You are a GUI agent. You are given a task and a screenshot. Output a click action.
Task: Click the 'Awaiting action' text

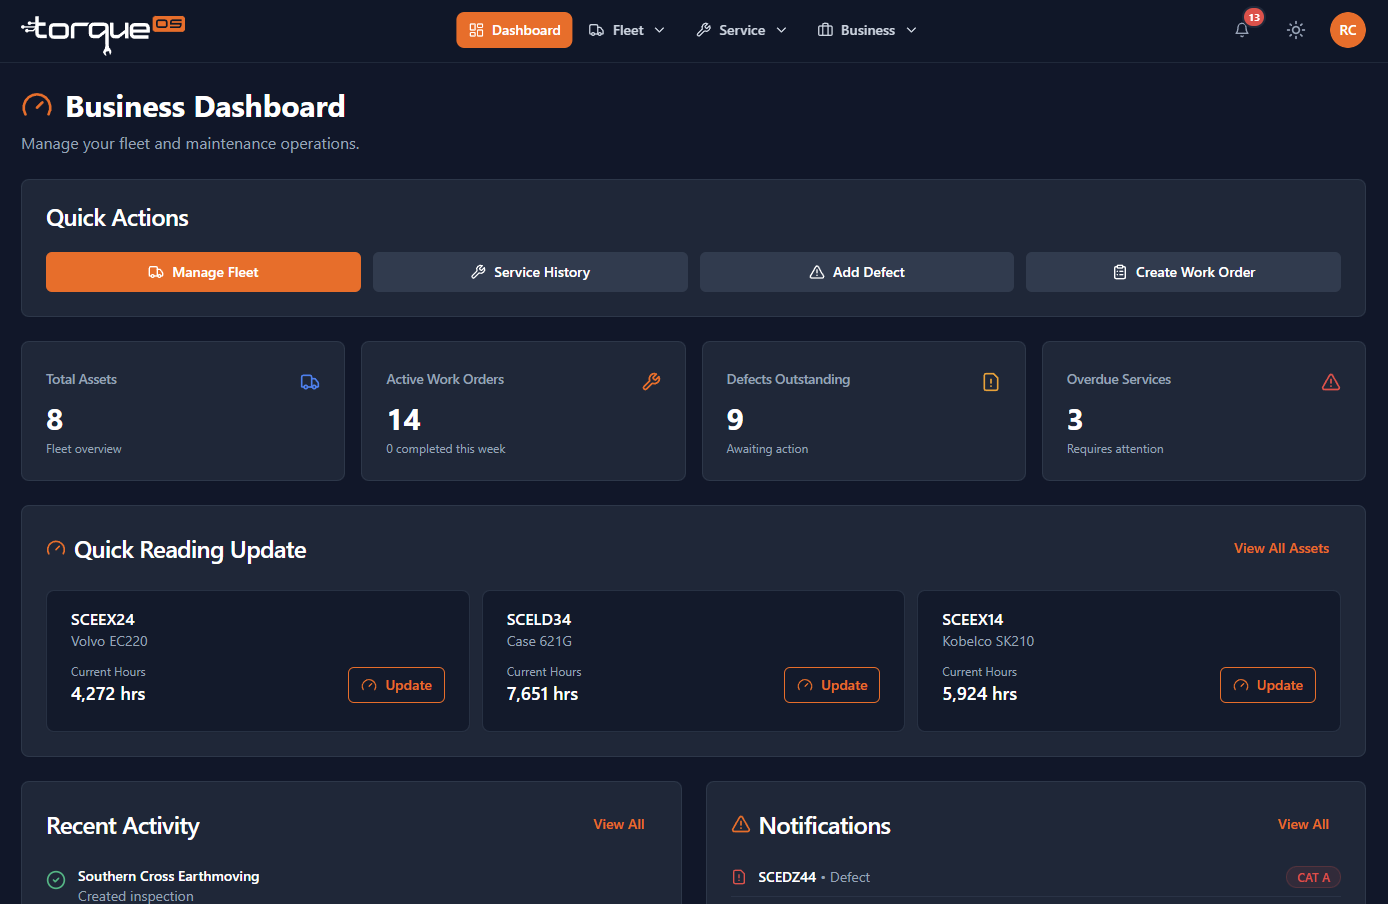(767, 449)
